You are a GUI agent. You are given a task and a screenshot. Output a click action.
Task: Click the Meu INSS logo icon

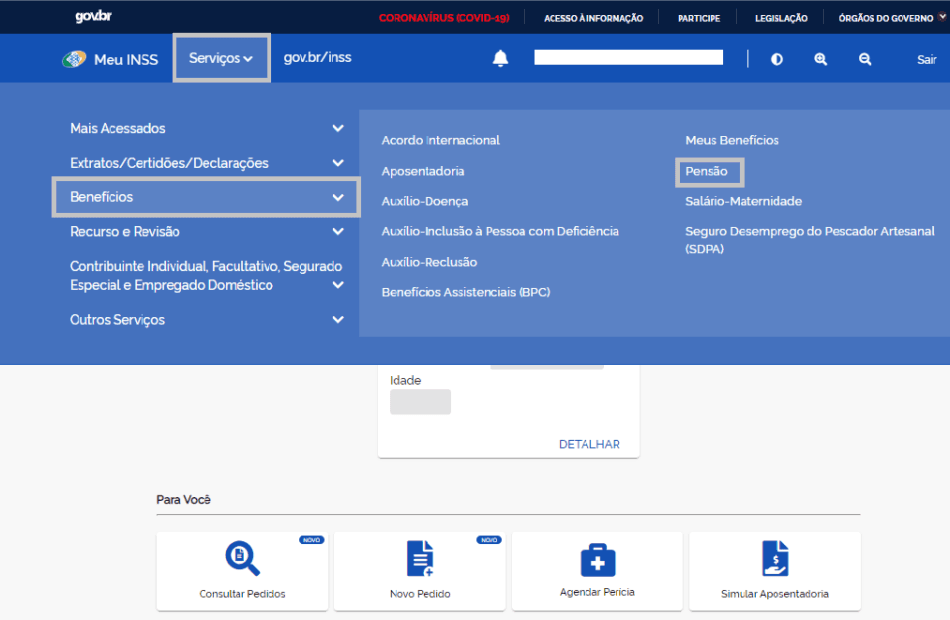(74, 59)
